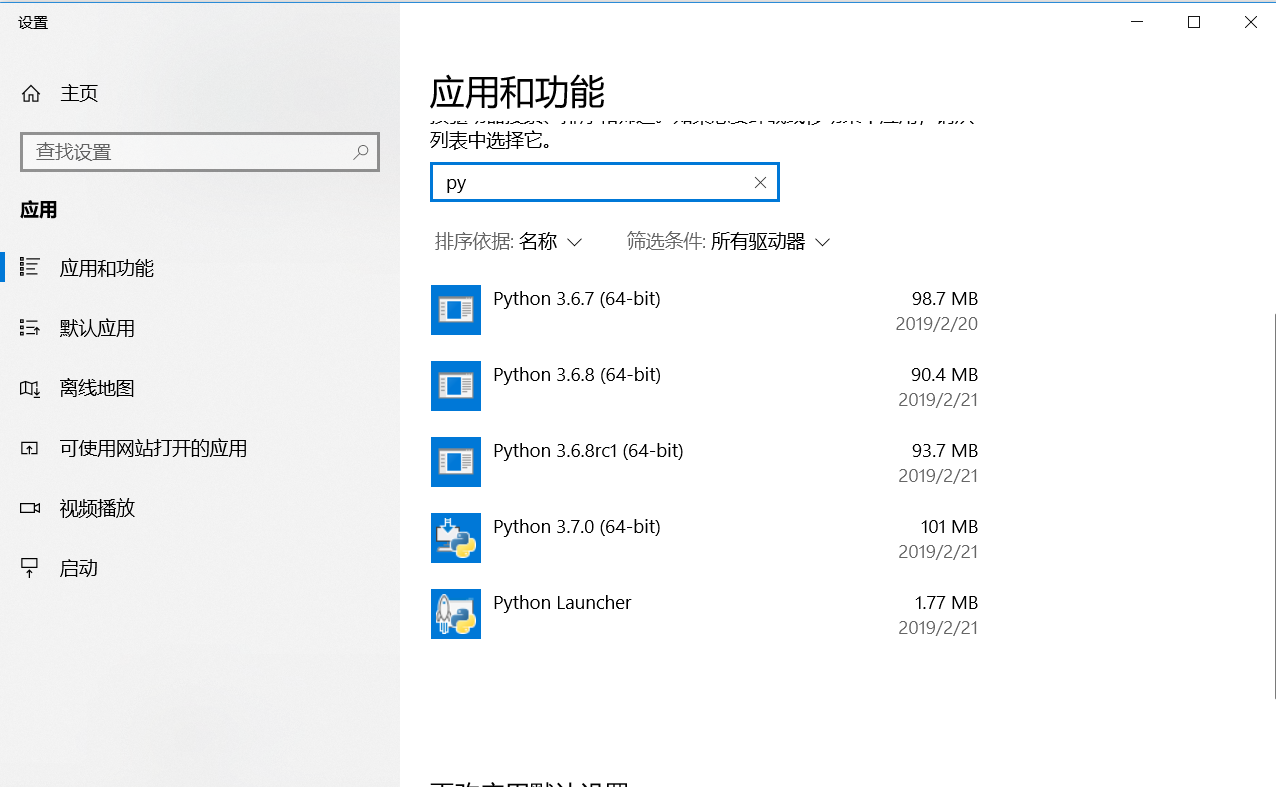The height and width of the screenshot is (787, 1276).
Task: Select 应用和功能 in sidebar
Action: (106, 268)
